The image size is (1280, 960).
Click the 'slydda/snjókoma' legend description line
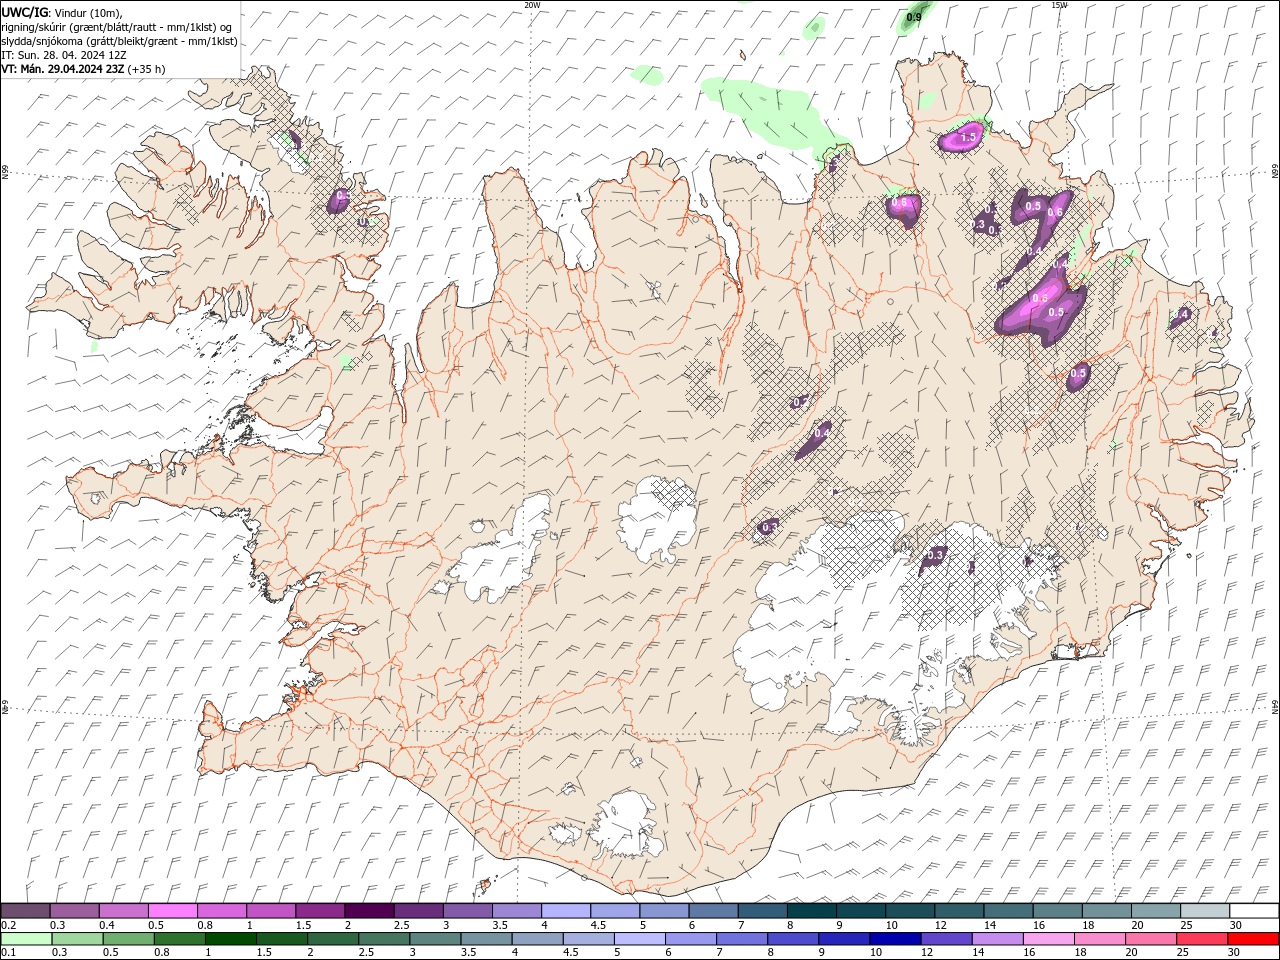point(120,41)
